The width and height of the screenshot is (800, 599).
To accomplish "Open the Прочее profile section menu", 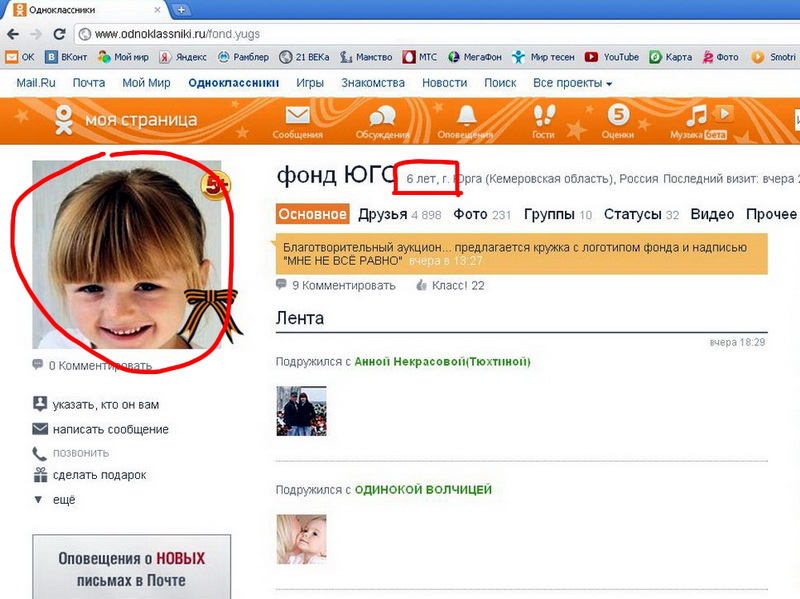I will [771, 214].
